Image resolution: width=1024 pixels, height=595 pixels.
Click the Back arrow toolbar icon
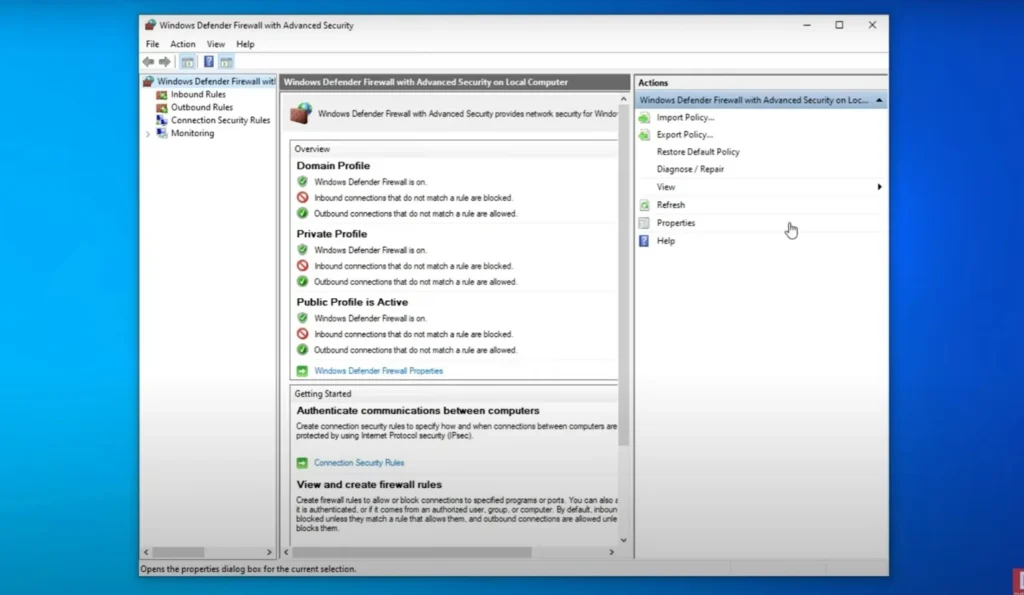click(148, 62)
